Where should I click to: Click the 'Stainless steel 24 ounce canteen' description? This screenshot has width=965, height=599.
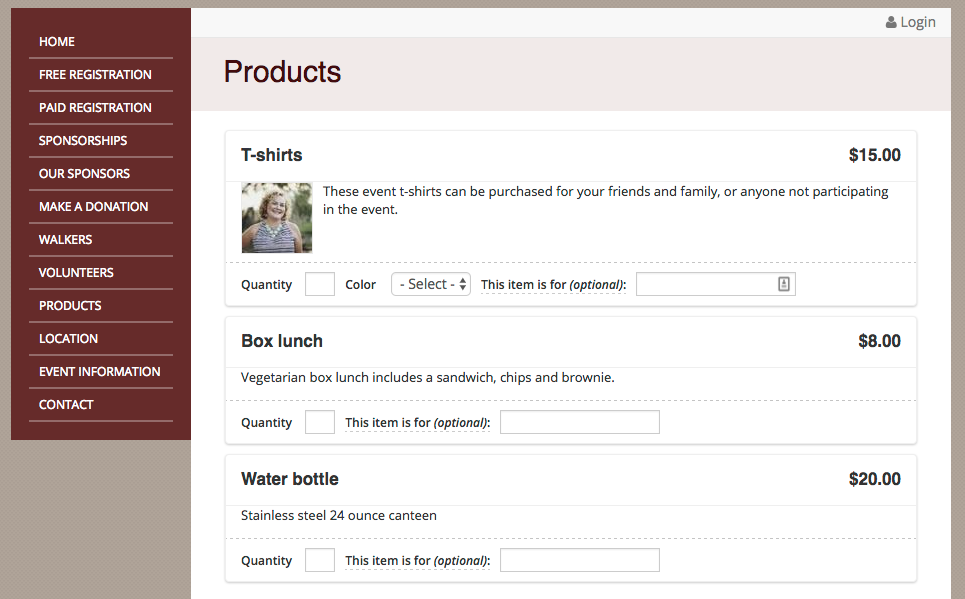[338, 516]
